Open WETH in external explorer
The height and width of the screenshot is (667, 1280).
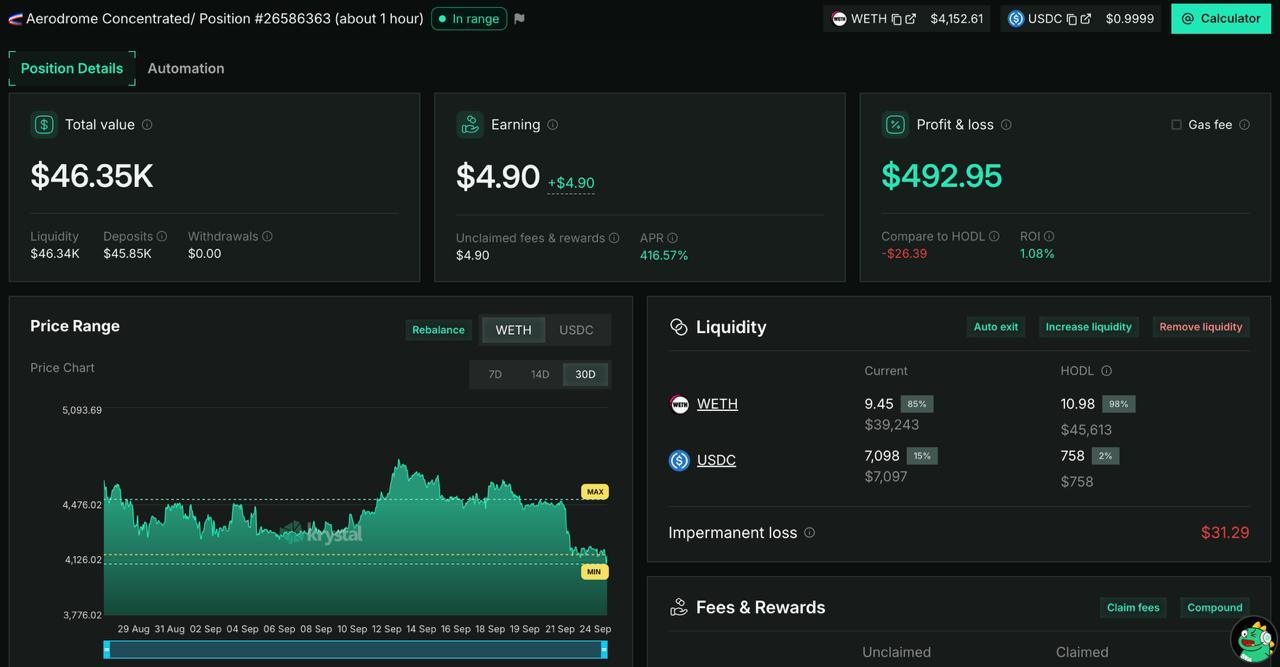[x=911, y=19]
